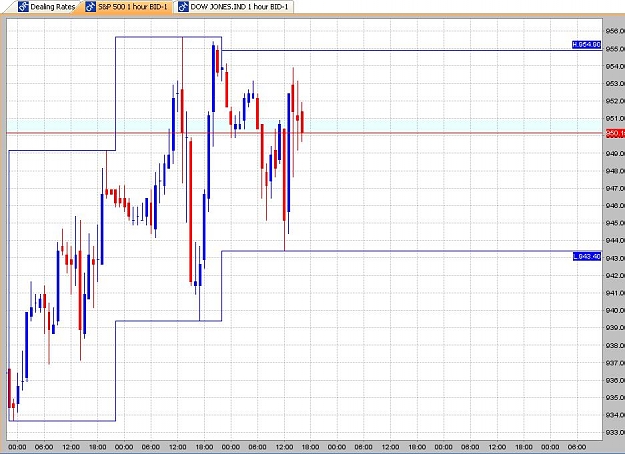Select the blue L 943.40 low-level label
Image resolution: width=625 pixels, height=454 pixels.
pyautogui.click(x=587, y=256)
